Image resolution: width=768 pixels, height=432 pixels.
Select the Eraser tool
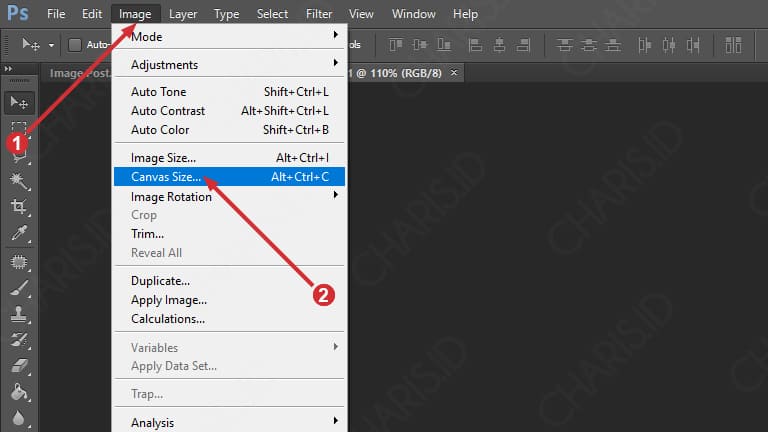click(19, 366)
